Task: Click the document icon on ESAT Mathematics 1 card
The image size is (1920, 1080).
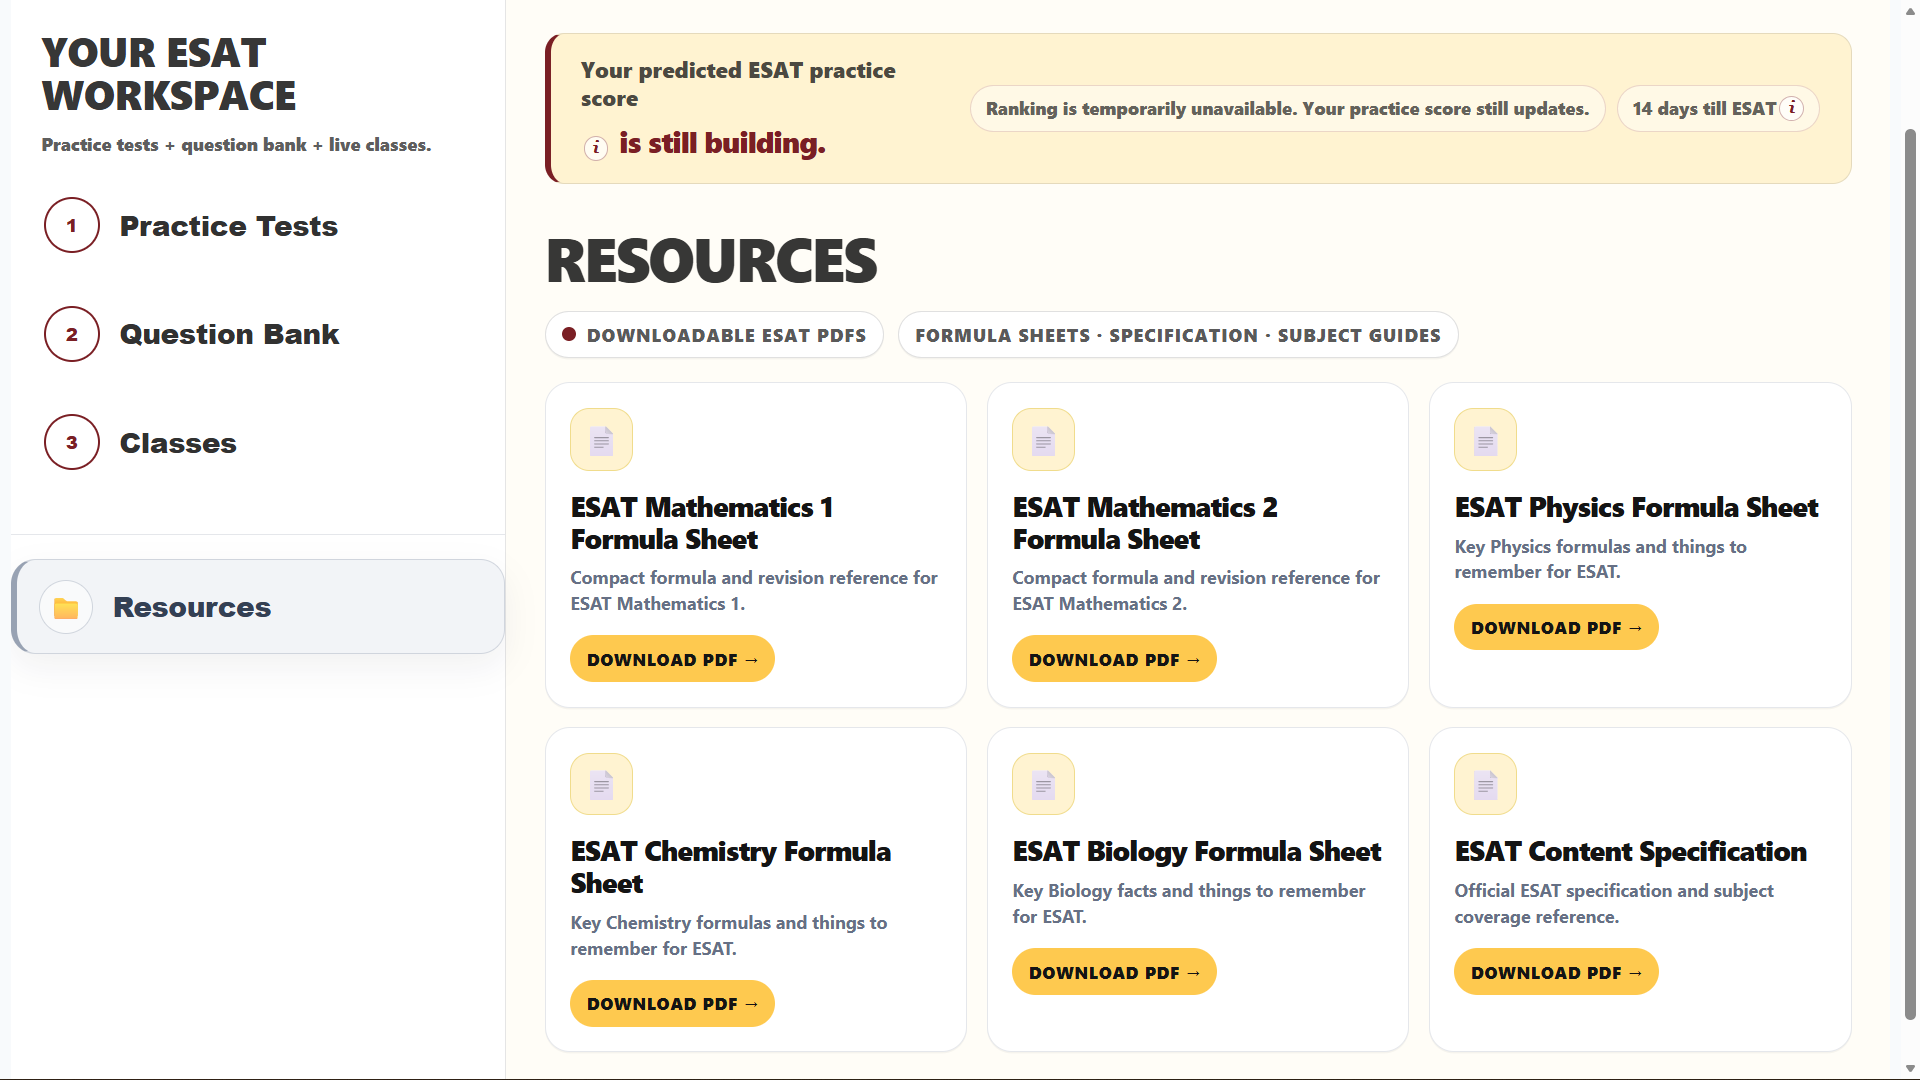Action: [601, 439]
